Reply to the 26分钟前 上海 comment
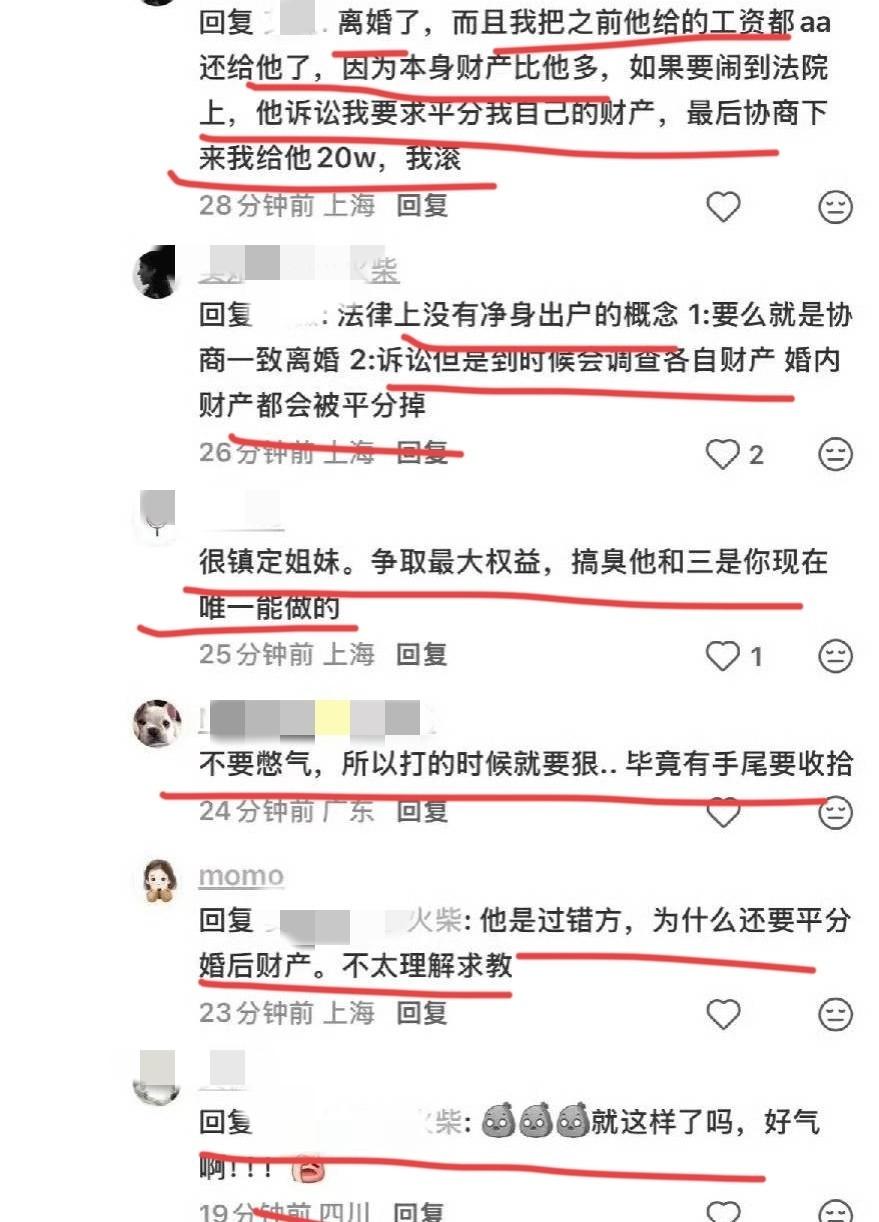 click(x=421, y=453)
